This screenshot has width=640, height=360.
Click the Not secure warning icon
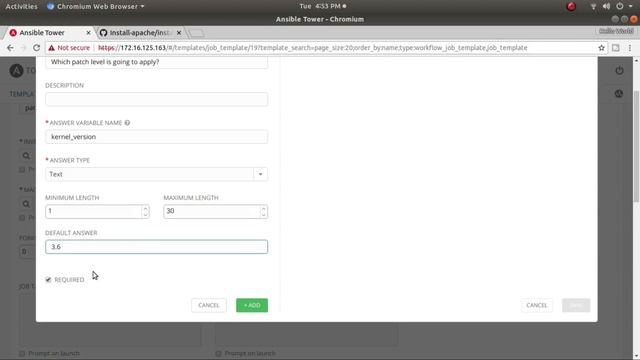coord(51,48)
